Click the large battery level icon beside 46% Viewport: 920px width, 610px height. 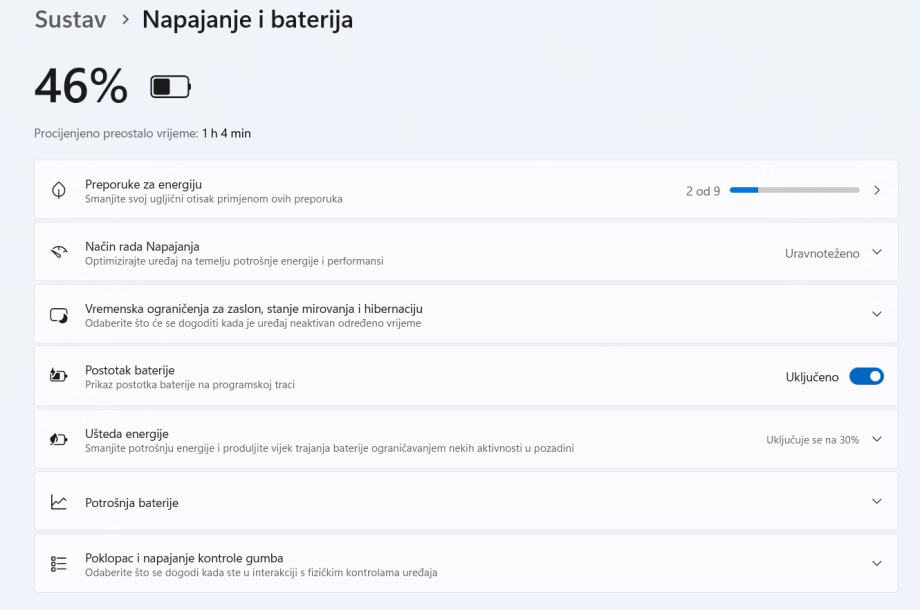click(x=170, y=87)
